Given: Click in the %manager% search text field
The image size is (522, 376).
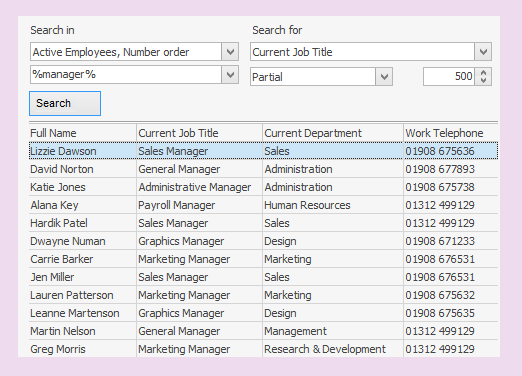Looking at the screenshot, I should point(126,75).
